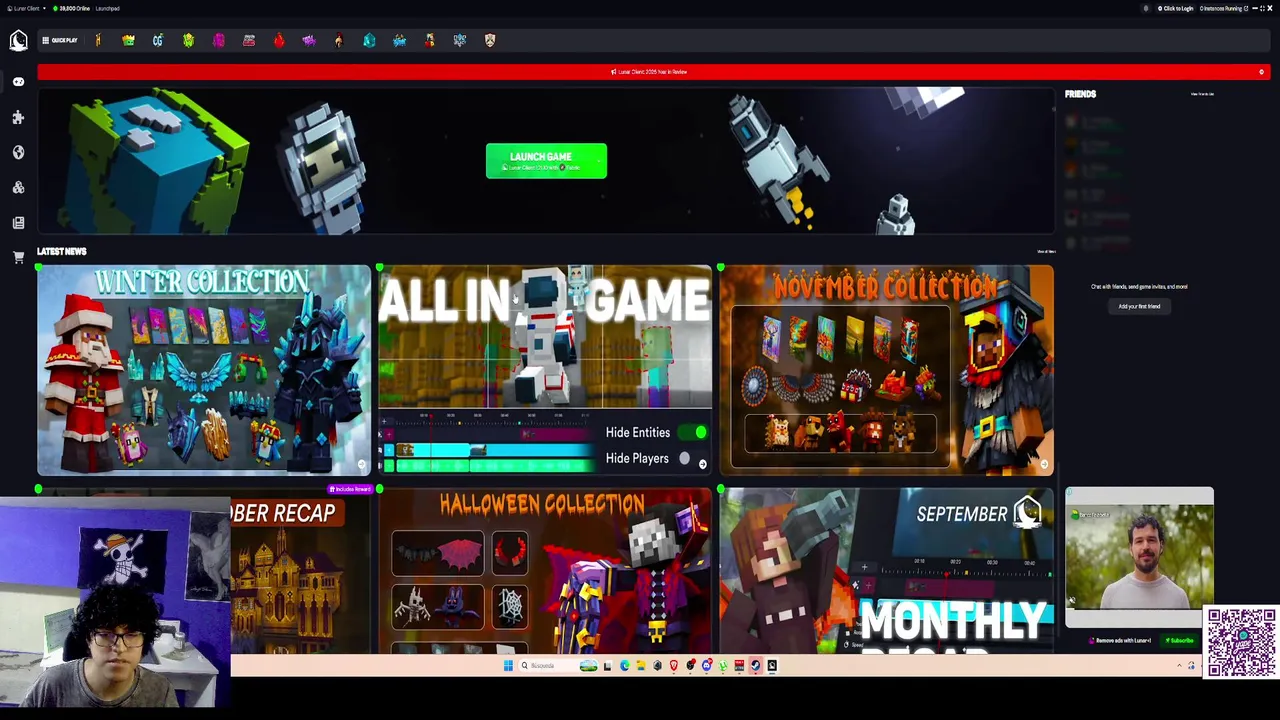Select the red character server icon
1280x720 pixels.
click(429, 40)
